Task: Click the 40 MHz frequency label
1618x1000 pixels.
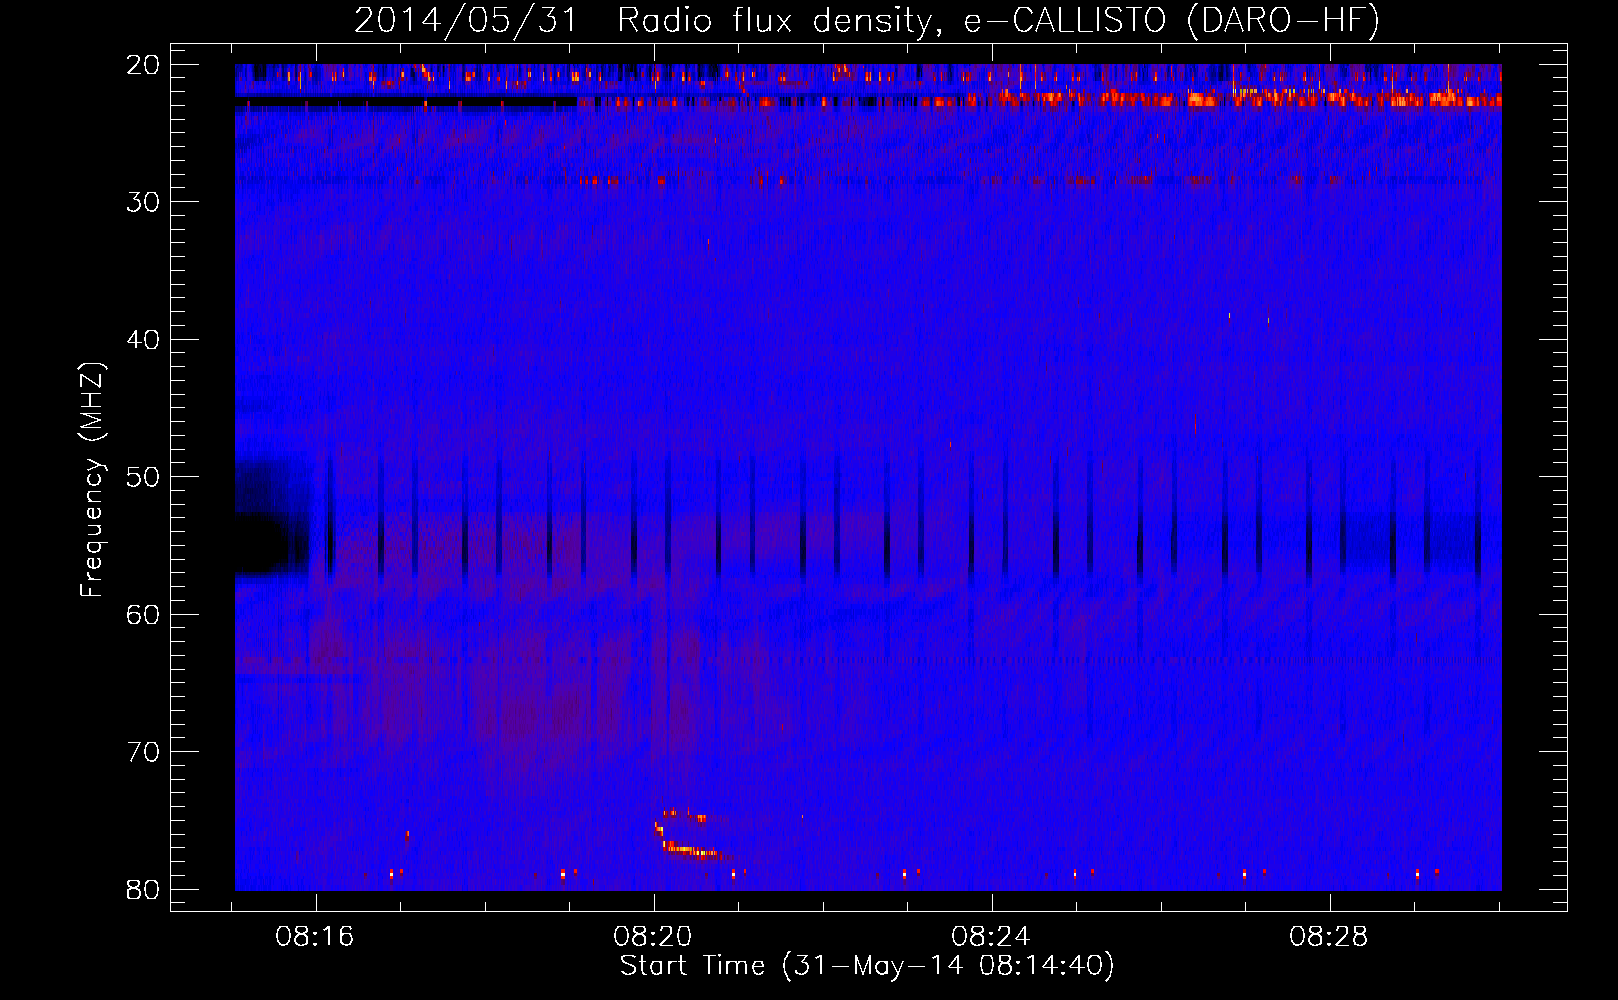Action: pyautogui.click(x=143, y=340)
